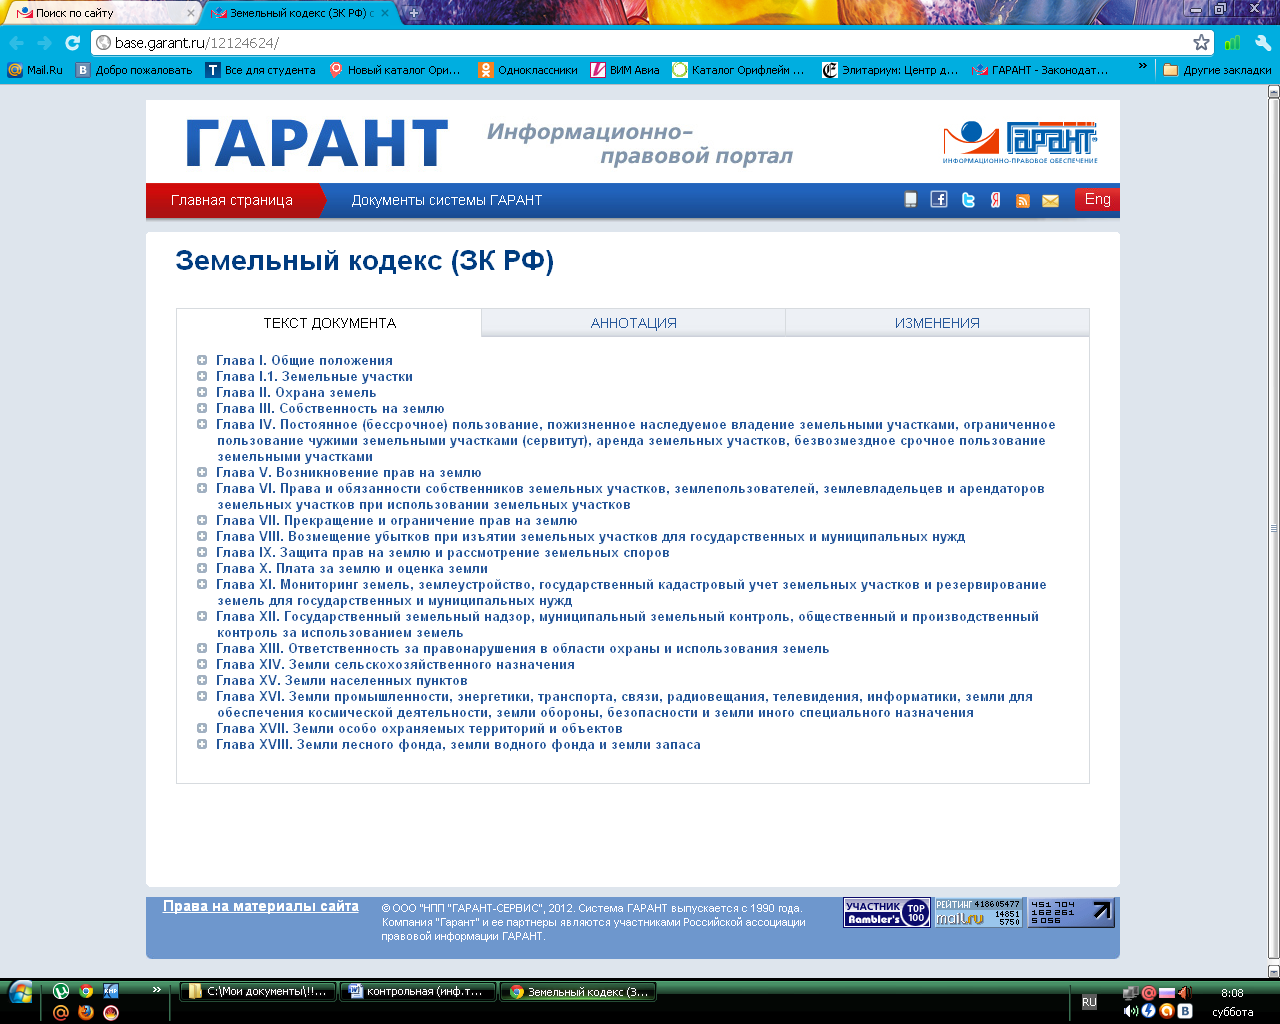Expand Глава X. Плата за землю
Viewport: 1280px width, 1024px height.
(202, 568)
